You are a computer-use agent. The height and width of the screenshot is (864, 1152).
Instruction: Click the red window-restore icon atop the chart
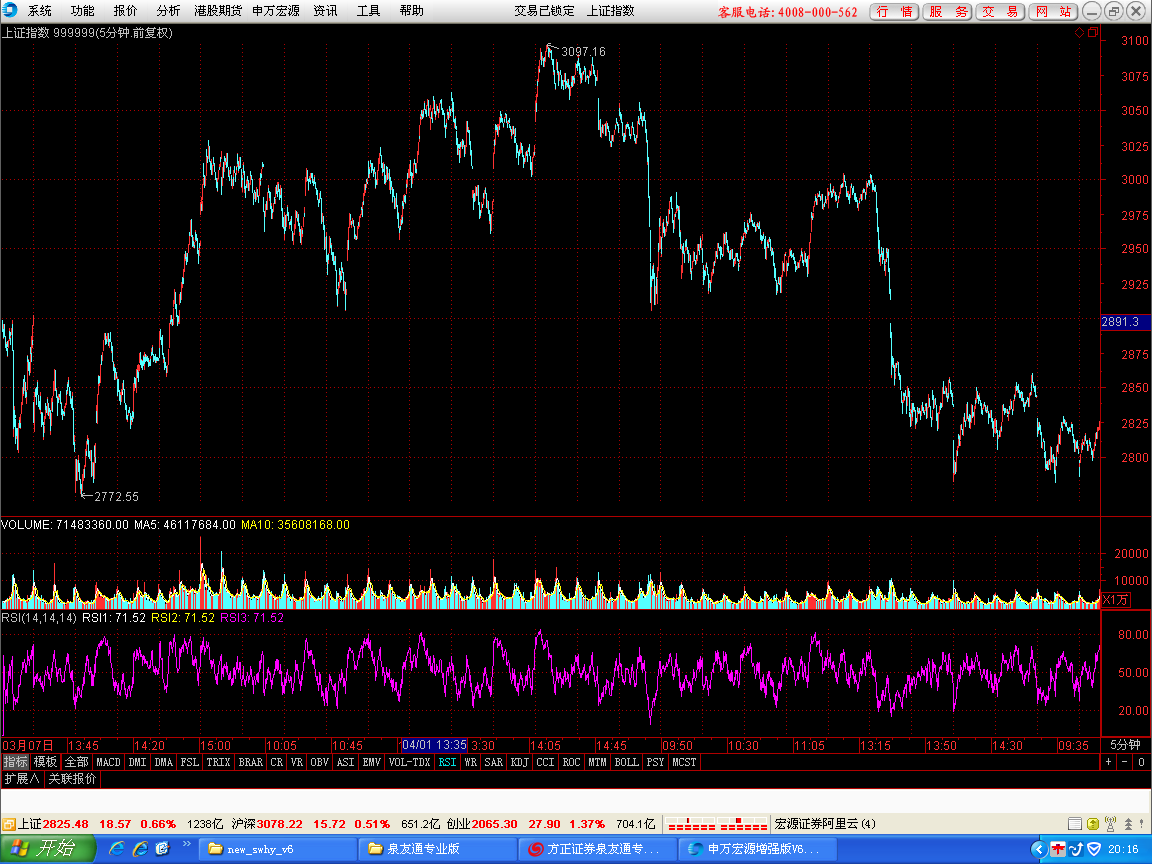1092,32
